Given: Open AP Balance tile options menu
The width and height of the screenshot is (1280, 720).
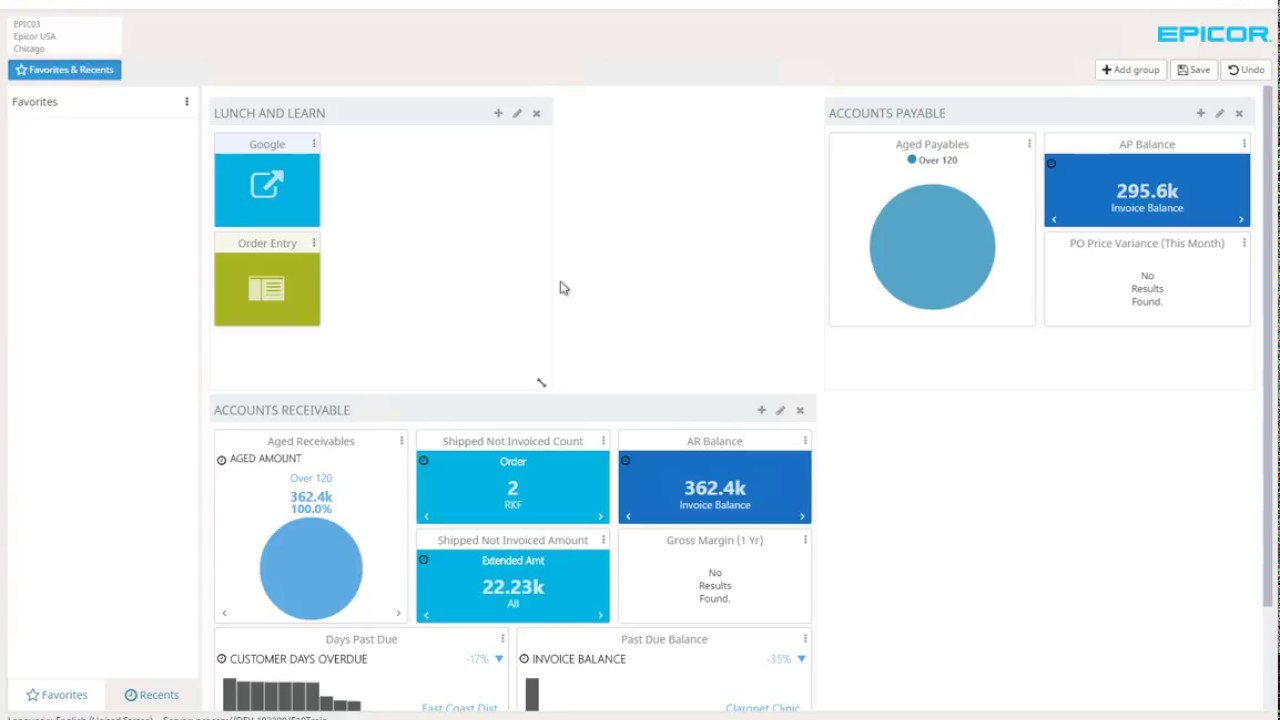Looking at the screenshot, I should [1244, 144].
